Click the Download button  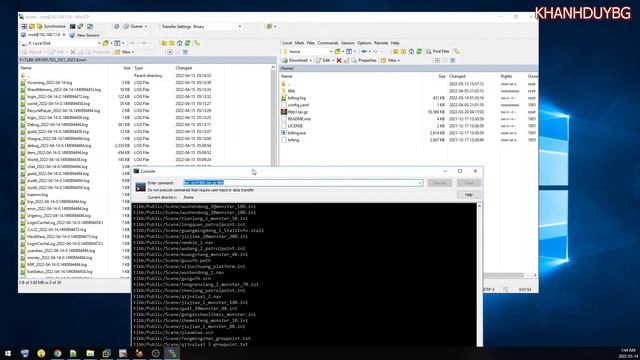coord(297,60)
